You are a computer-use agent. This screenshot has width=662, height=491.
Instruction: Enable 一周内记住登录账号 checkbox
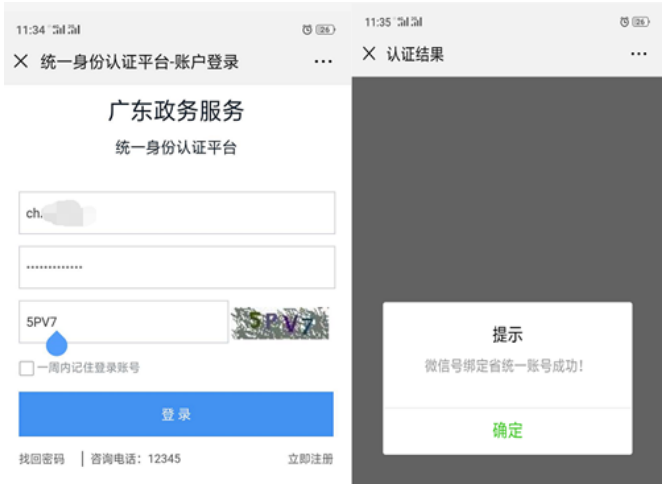click(x=27, y=368)
